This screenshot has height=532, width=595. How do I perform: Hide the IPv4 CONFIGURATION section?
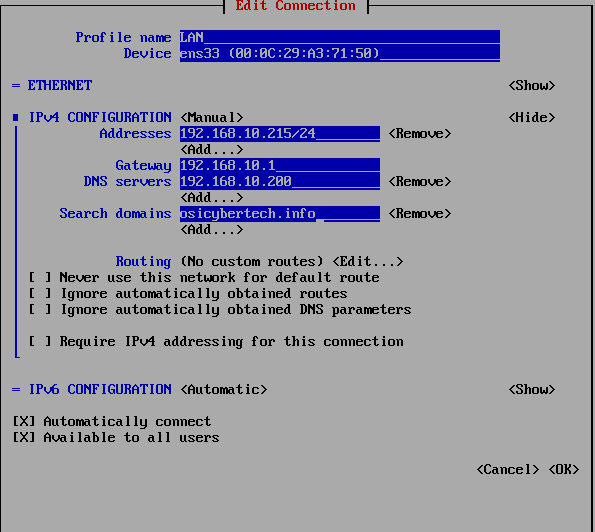[x=532, y=117]
